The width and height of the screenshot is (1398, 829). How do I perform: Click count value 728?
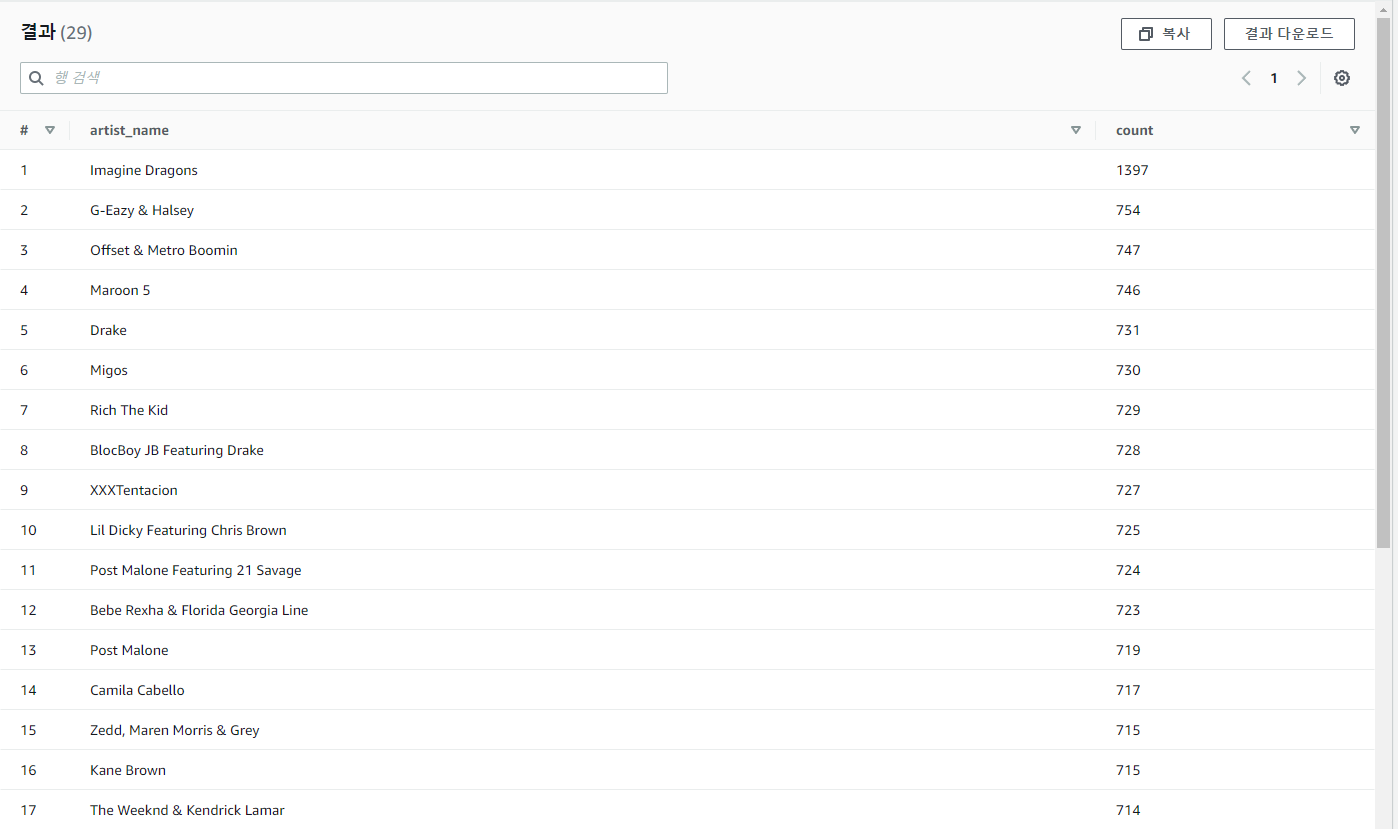[x=1128, y=450]
